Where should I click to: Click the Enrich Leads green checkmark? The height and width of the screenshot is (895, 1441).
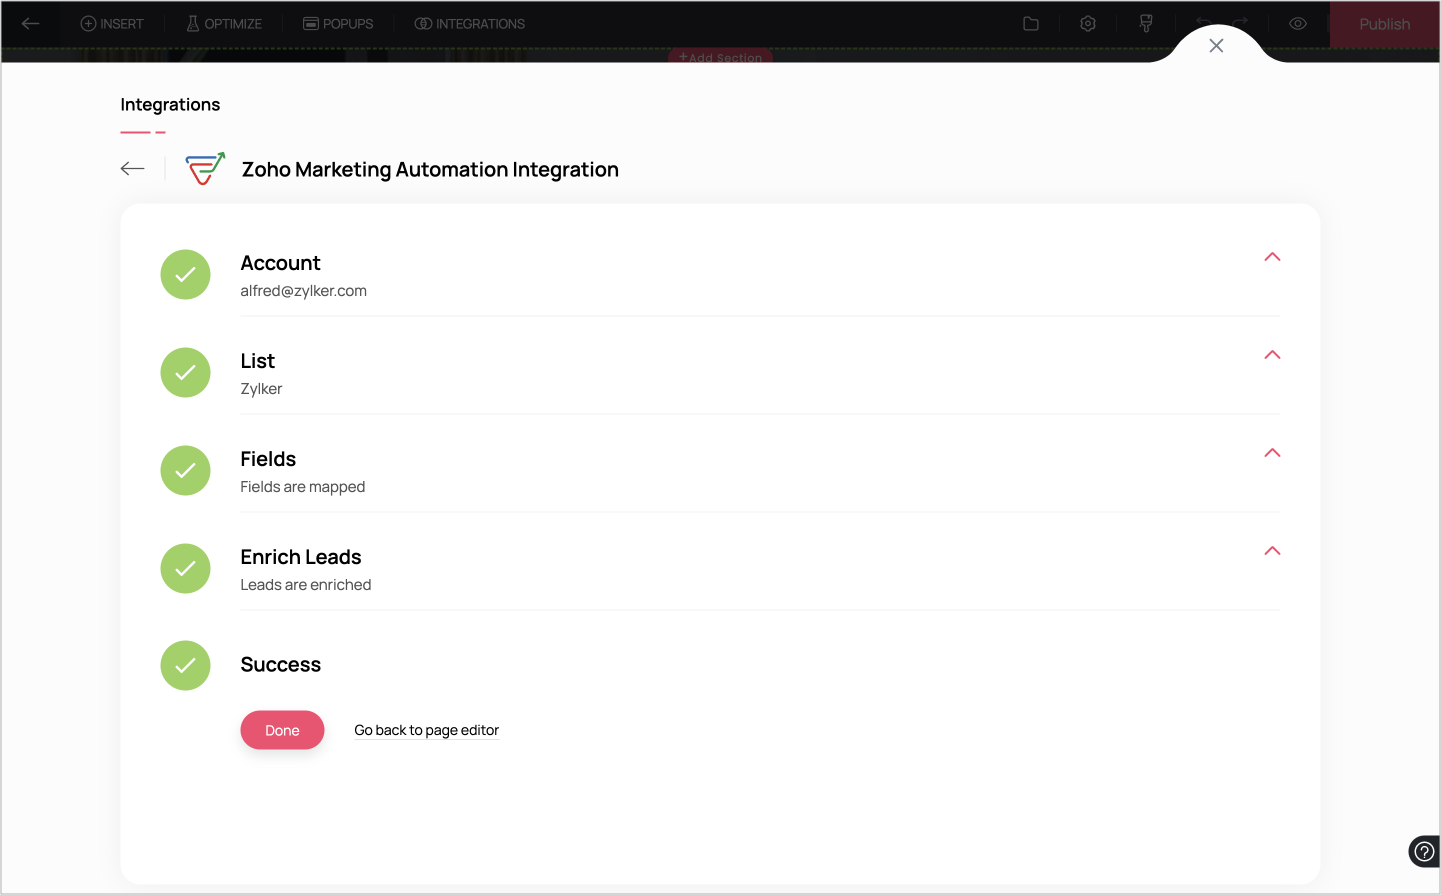click(x=186, y=569)
